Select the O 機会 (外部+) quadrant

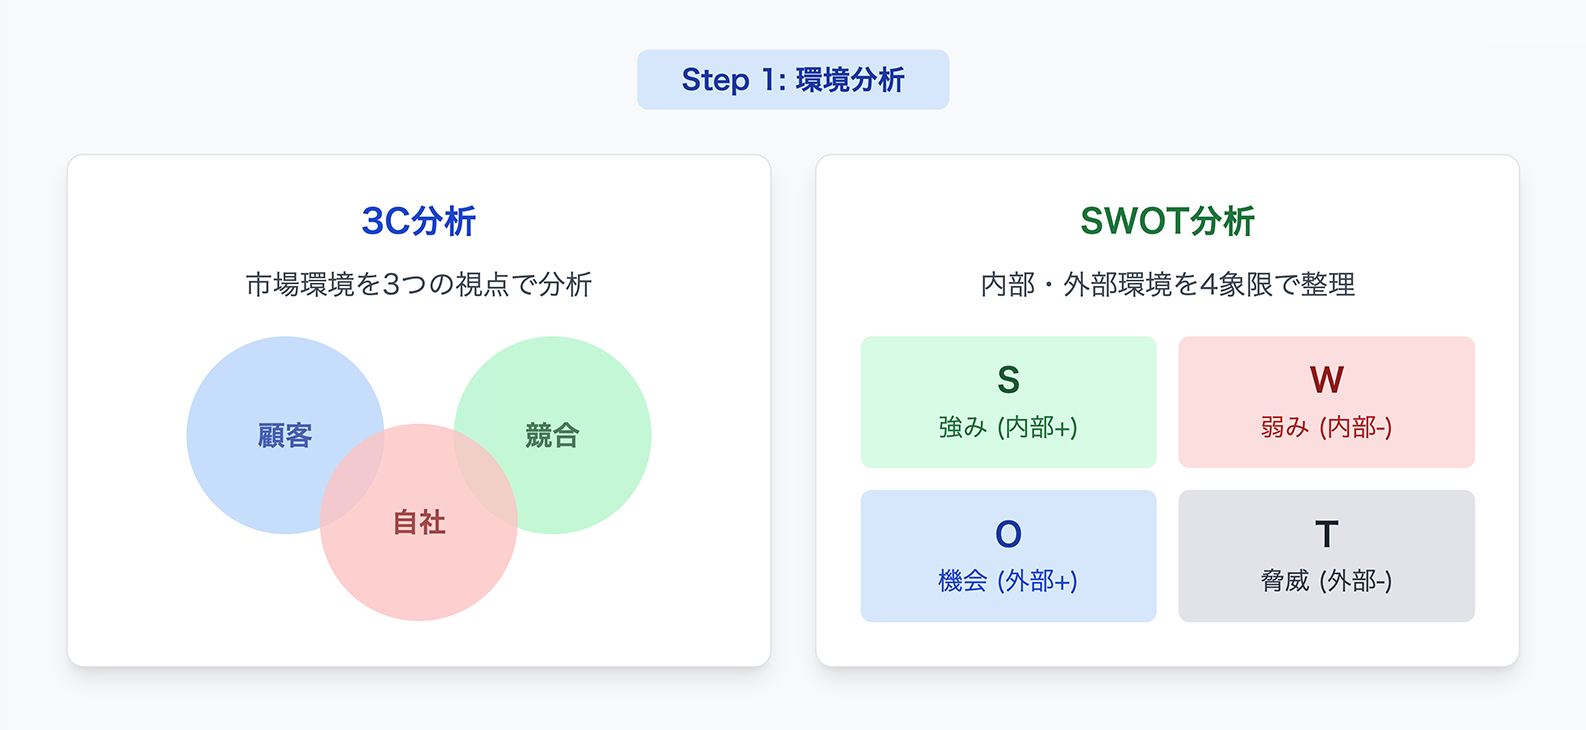tap(1008, 556)
